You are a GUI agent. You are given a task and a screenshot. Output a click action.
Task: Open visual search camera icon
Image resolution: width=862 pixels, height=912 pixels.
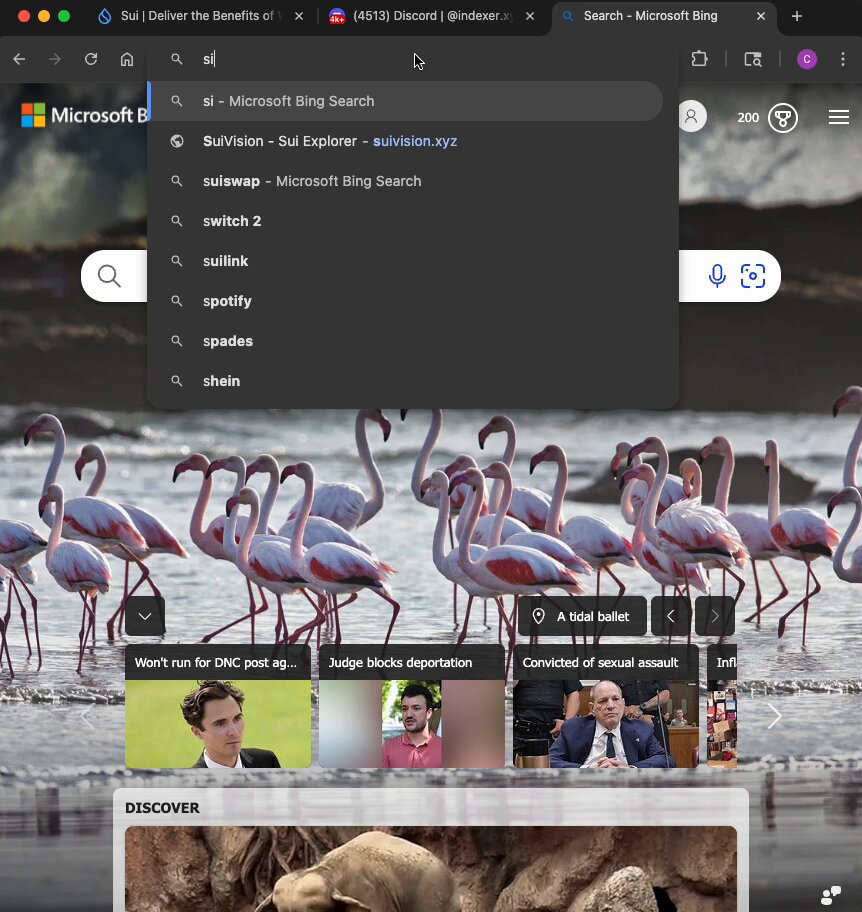[753, 276]
